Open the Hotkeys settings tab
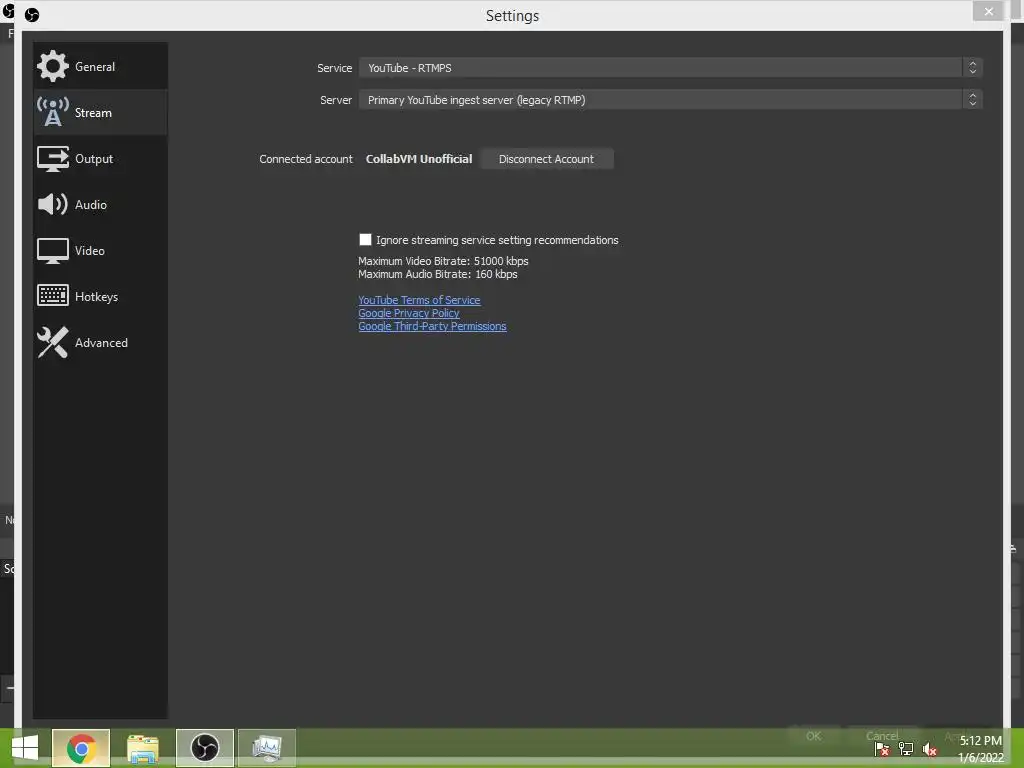 pos(100,296)
